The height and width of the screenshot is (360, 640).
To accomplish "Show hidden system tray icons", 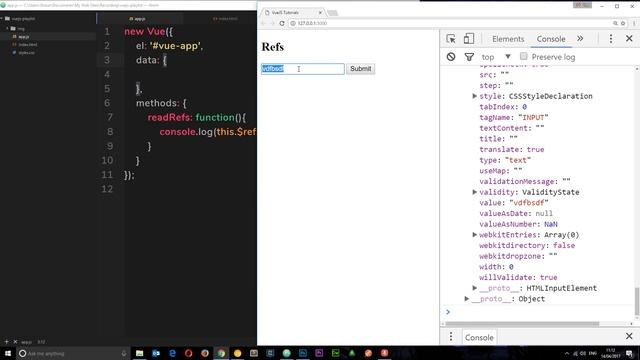I will (x=567, y=353).
